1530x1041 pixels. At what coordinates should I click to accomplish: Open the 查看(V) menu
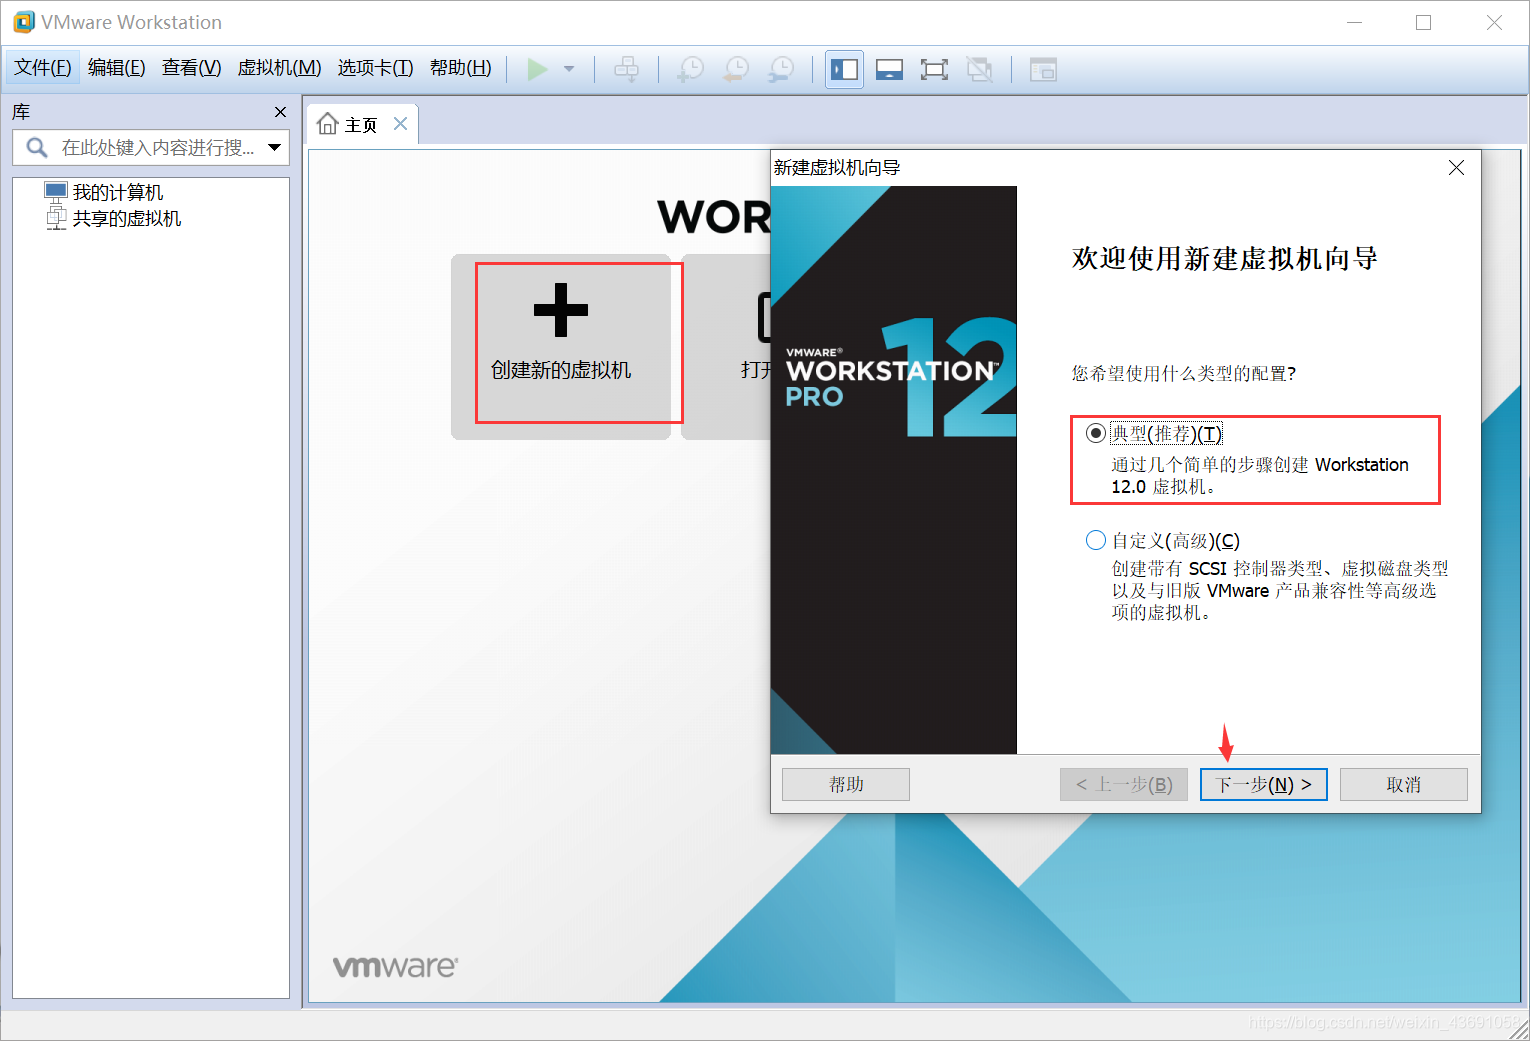191,68
